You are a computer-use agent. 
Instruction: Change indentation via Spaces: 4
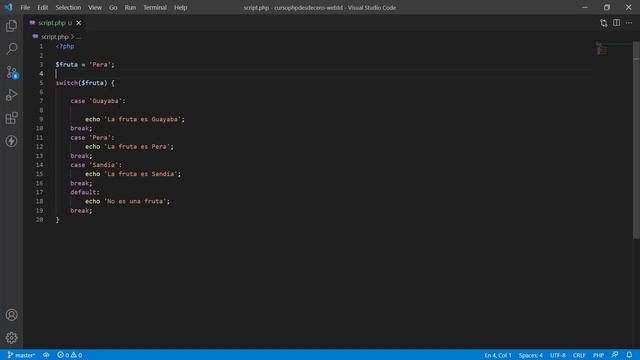pos(531,355)
